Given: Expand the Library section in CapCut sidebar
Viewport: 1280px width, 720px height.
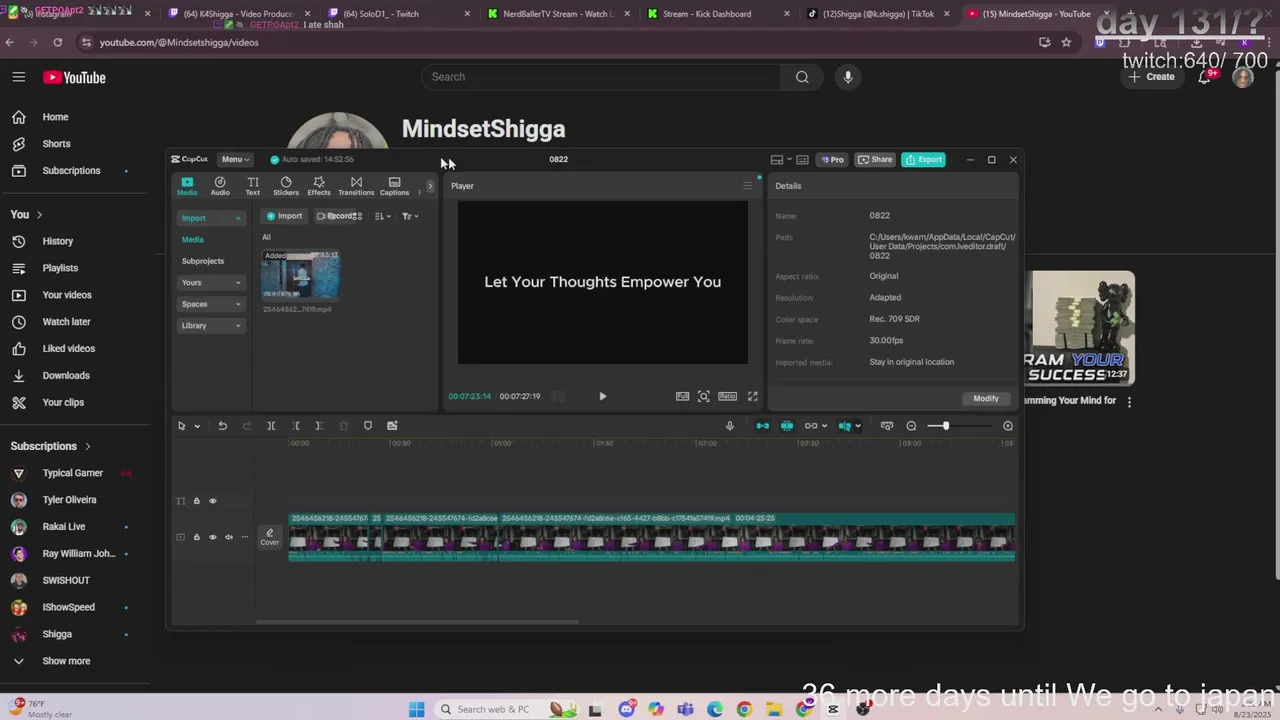Looking at the screenshot, I should click(x=210, y=325).
